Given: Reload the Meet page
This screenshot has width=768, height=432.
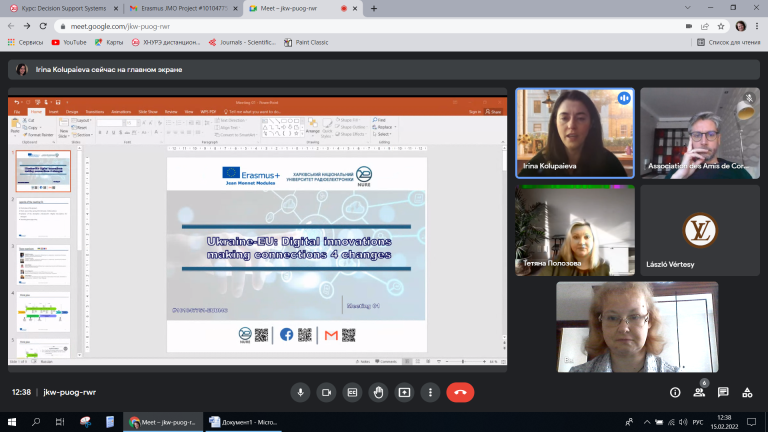Looking at the screenshot, I should point(43,26).
